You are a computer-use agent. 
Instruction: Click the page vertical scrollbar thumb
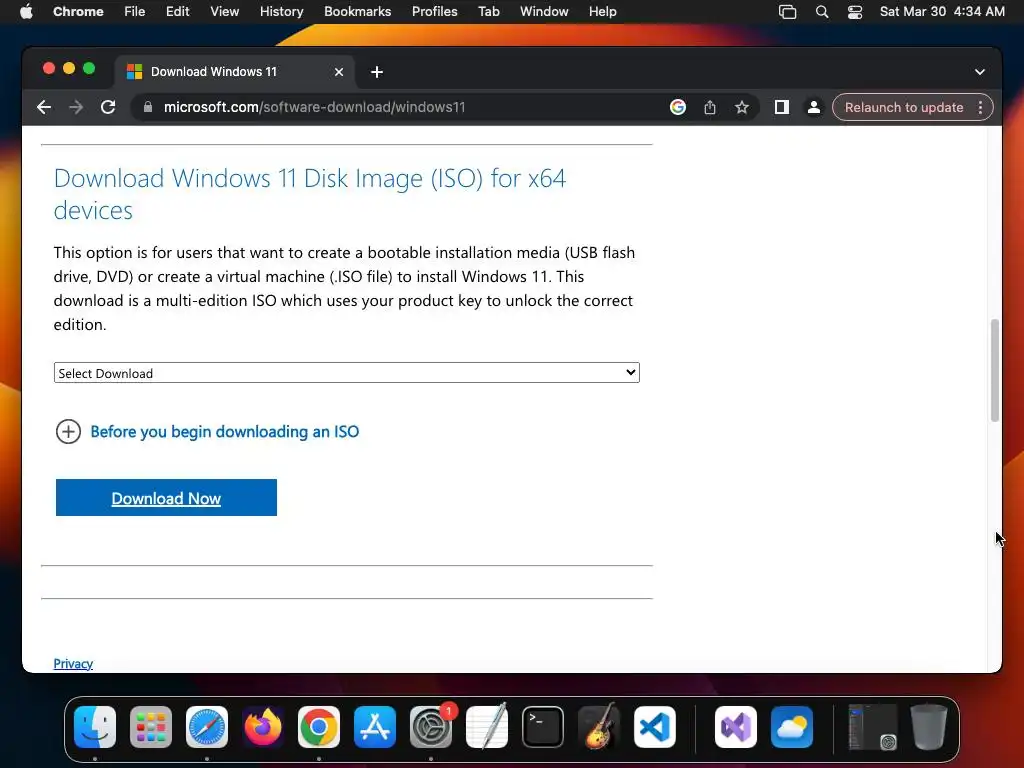click(x=995, y=370)
